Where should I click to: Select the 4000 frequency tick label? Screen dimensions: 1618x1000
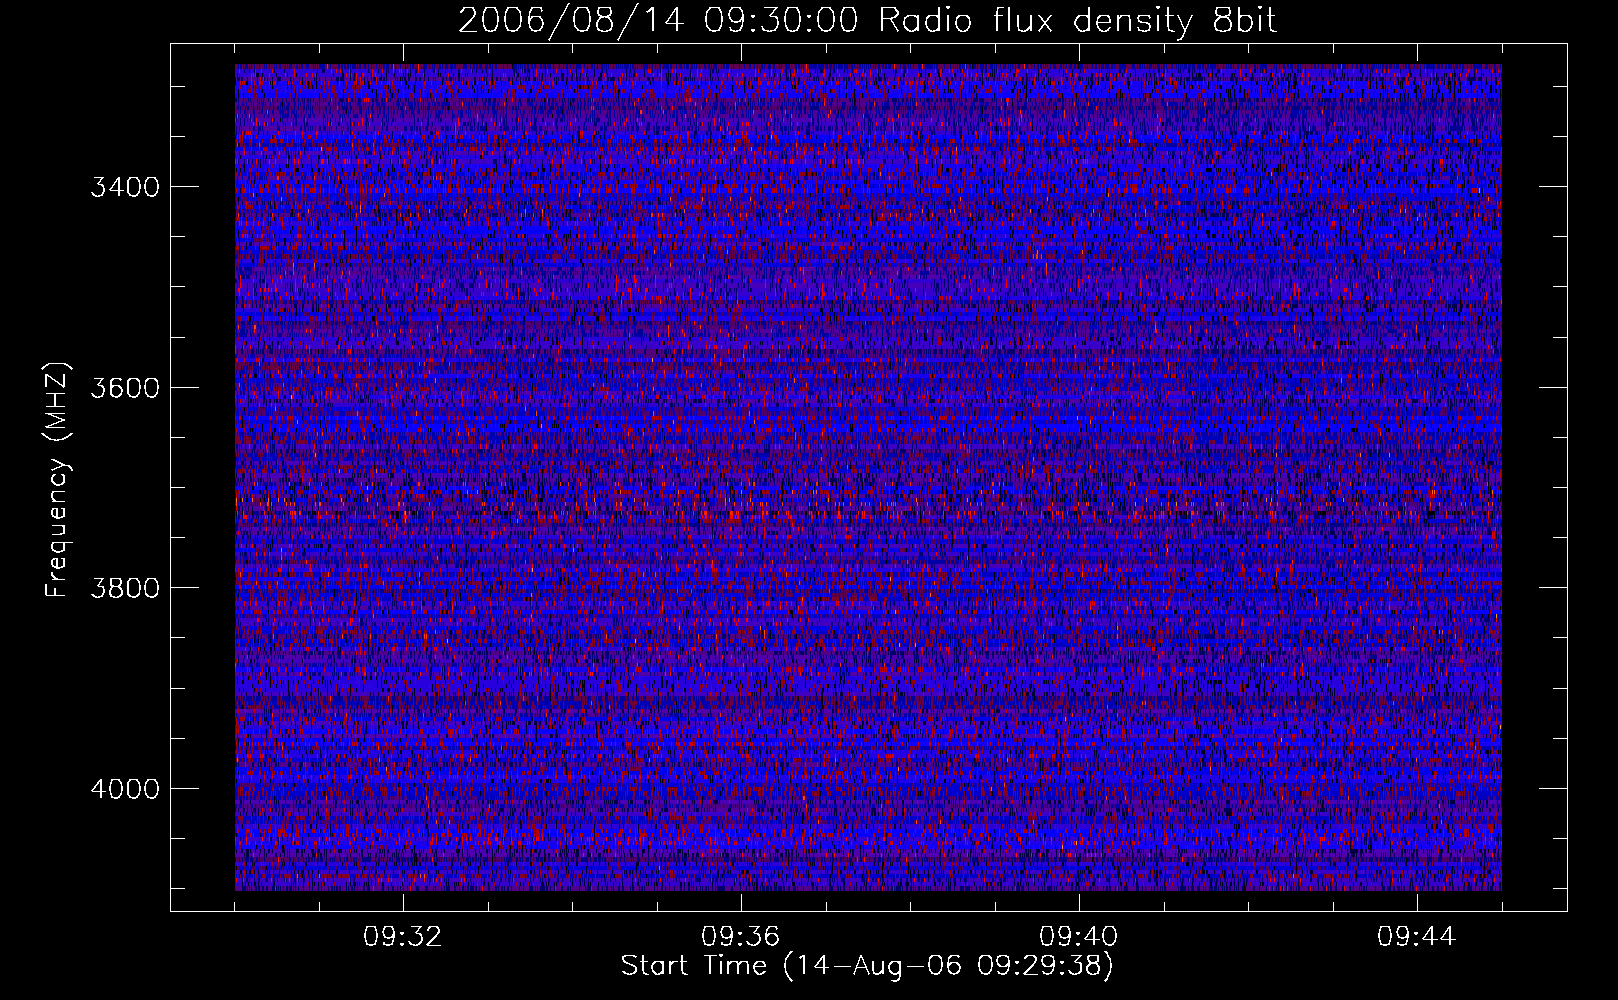click(x=125, y=789)
